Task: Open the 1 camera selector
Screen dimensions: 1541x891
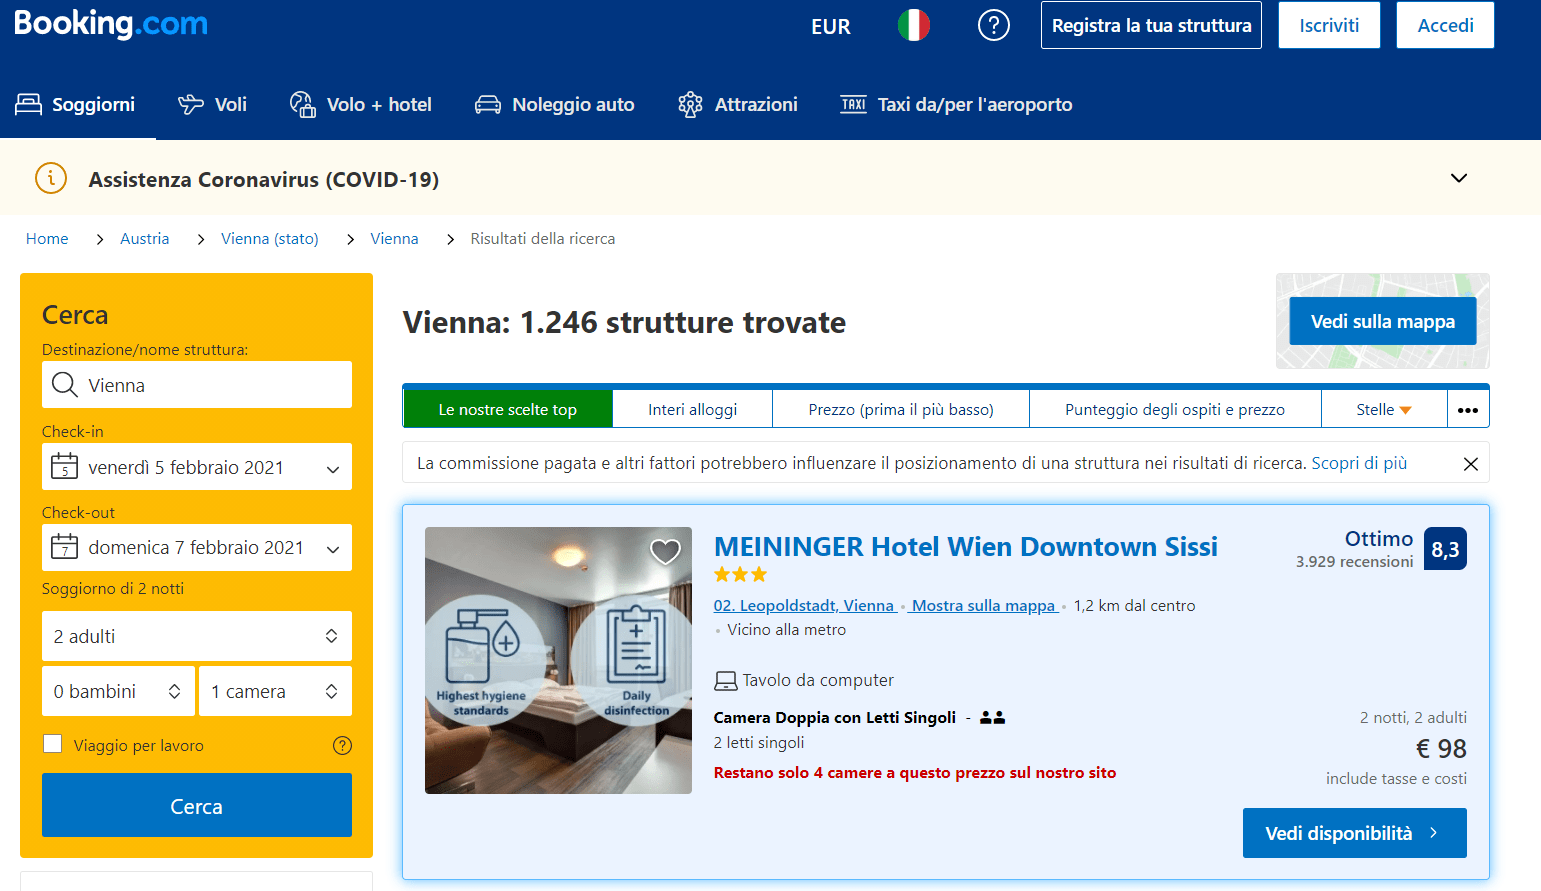Action: [275, 691]
